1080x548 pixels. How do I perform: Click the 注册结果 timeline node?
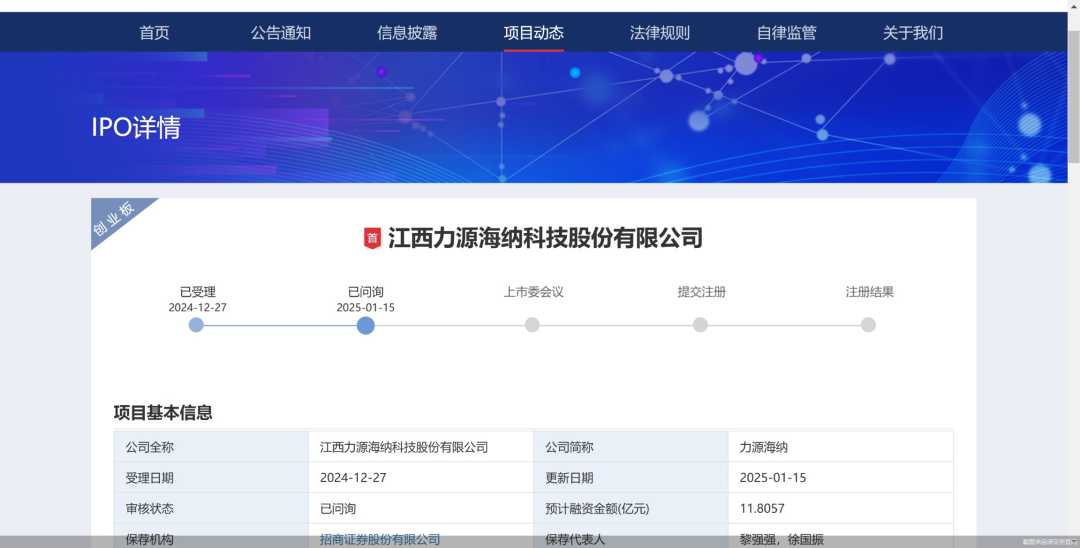coord(869,325)
